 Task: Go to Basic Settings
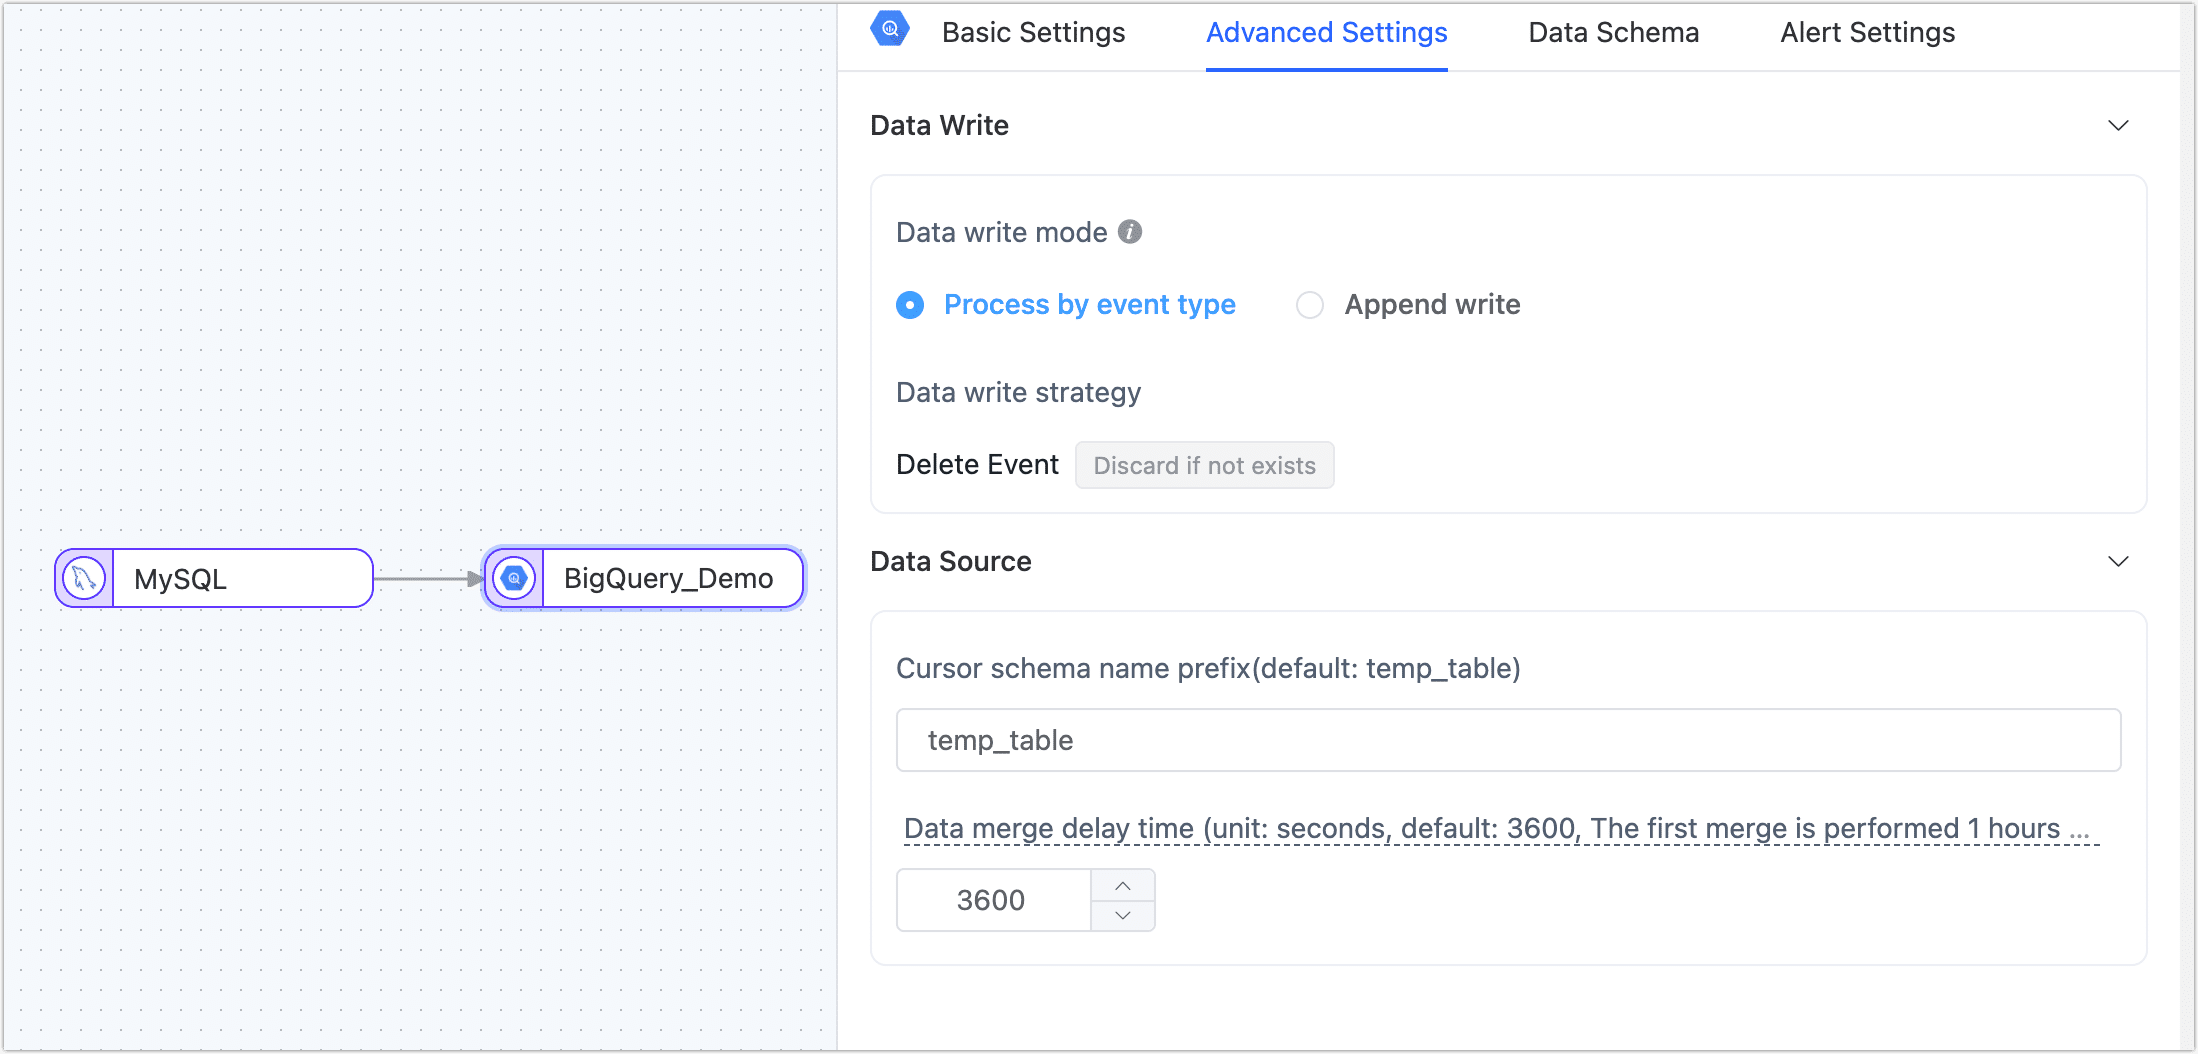pos(1033,32)
